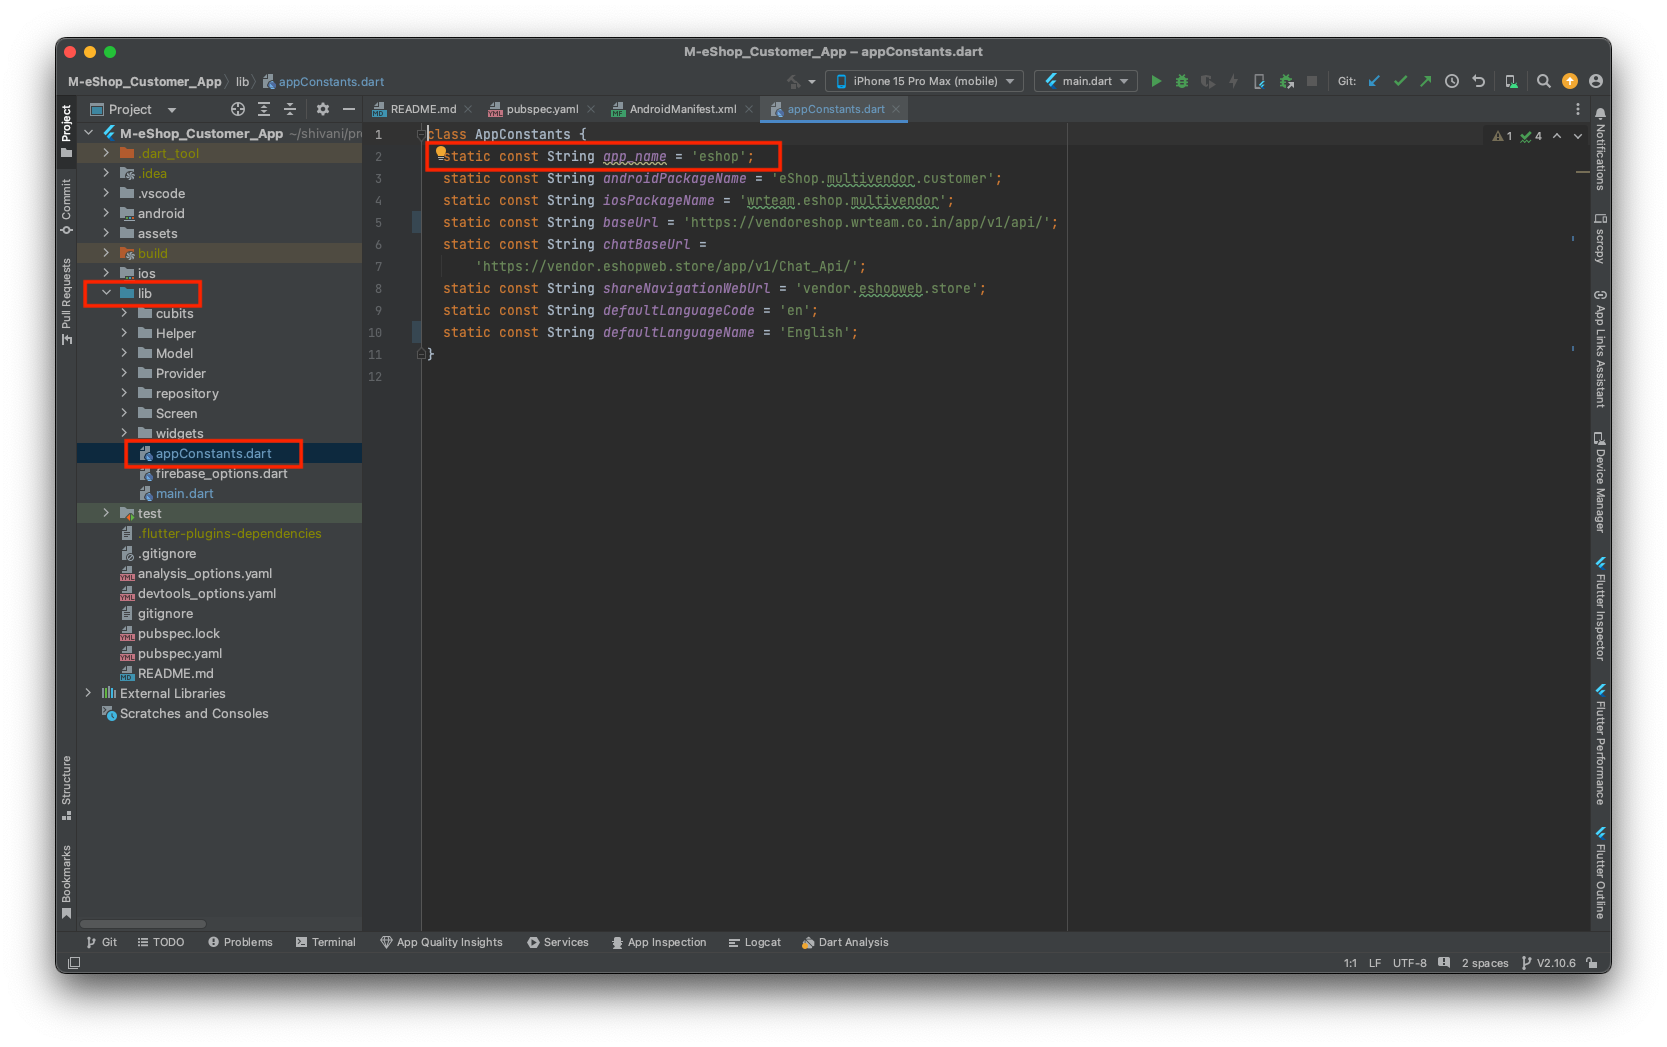The width and height of the screenshot is (1667, 1047).
Task: Change the UTF-8 file encoding
Action: click(x=1409, y=963)
